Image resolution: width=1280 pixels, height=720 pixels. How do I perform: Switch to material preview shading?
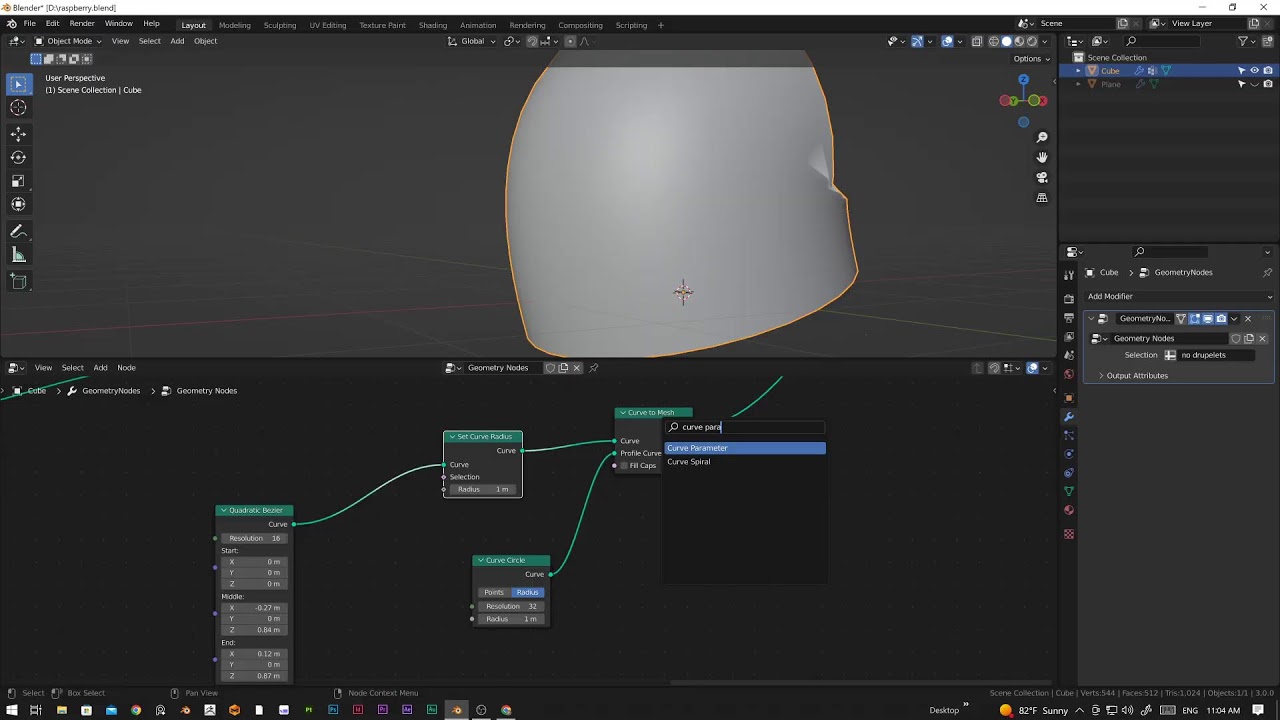click(1019, 41)
